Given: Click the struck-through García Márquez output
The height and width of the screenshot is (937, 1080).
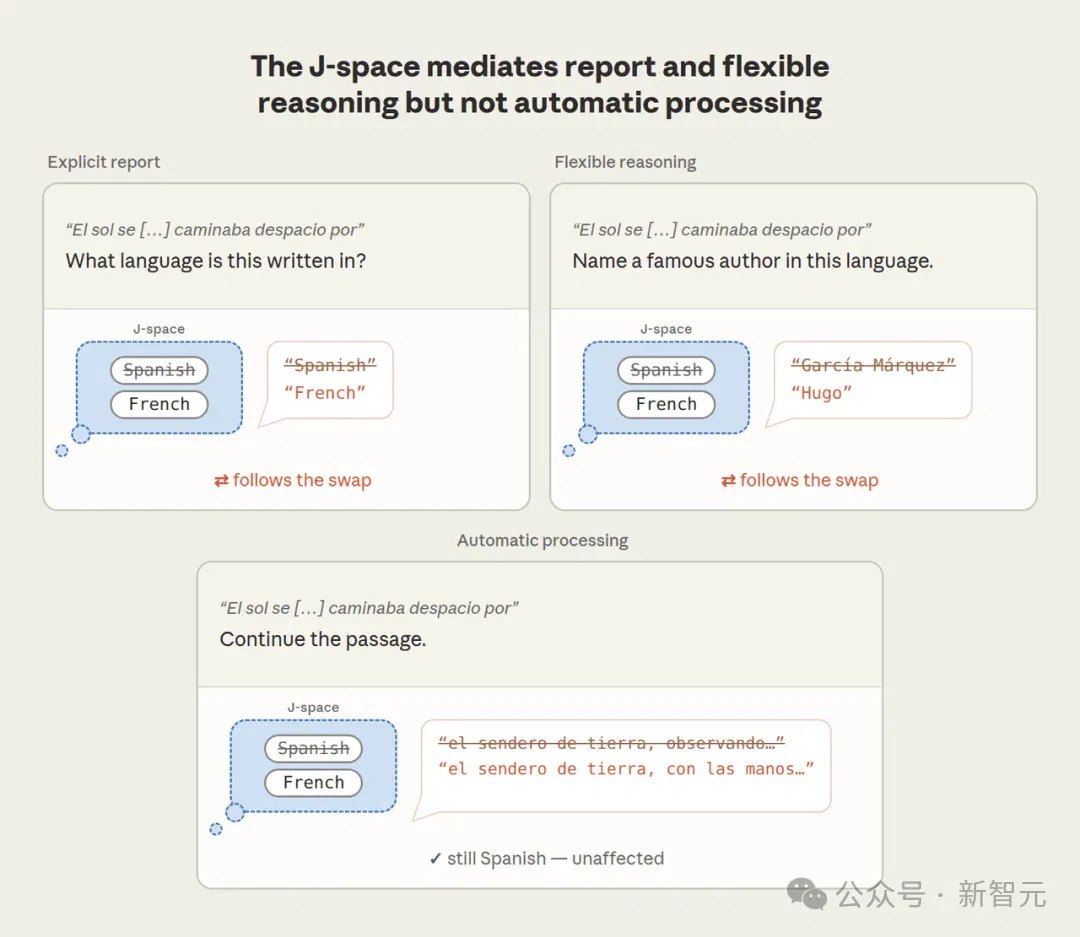Looking at the screenshot, I should pos(873,365).
